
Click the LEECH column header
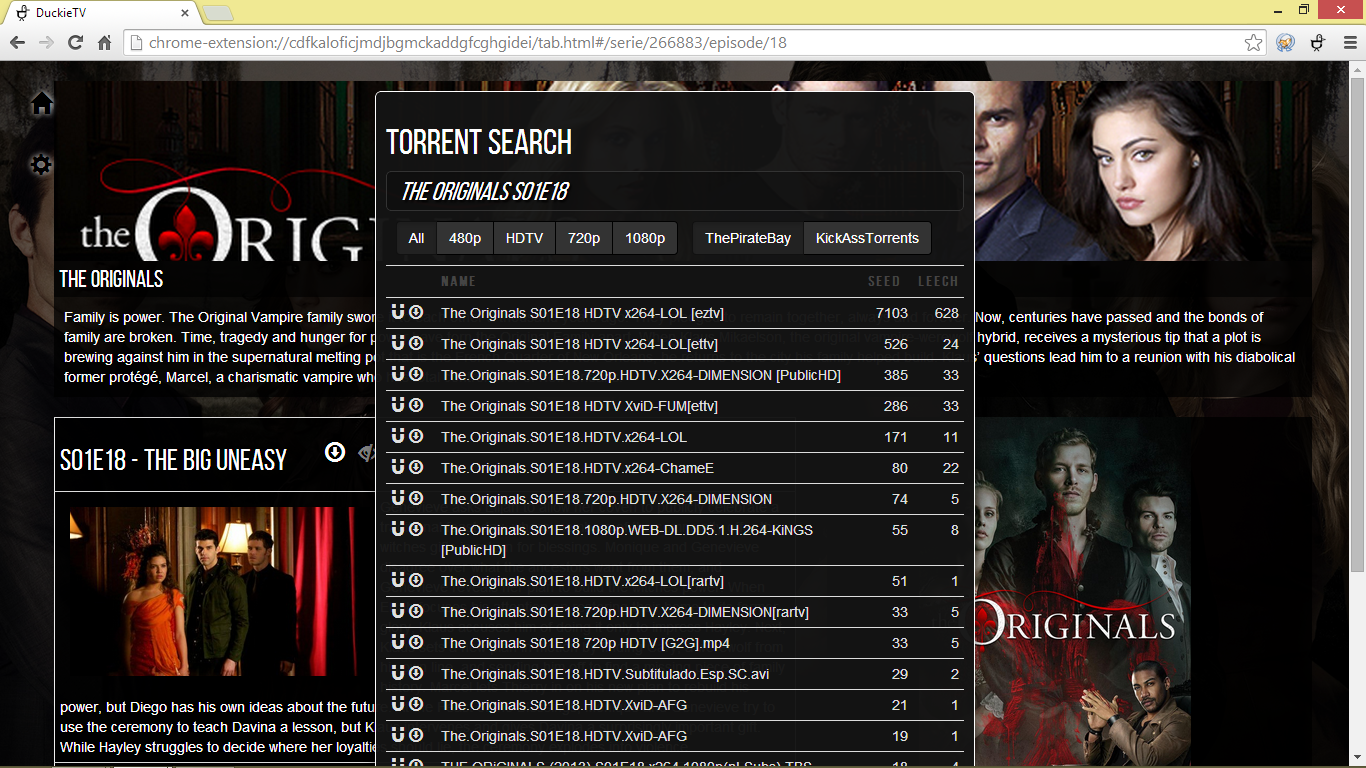point(938,281)
